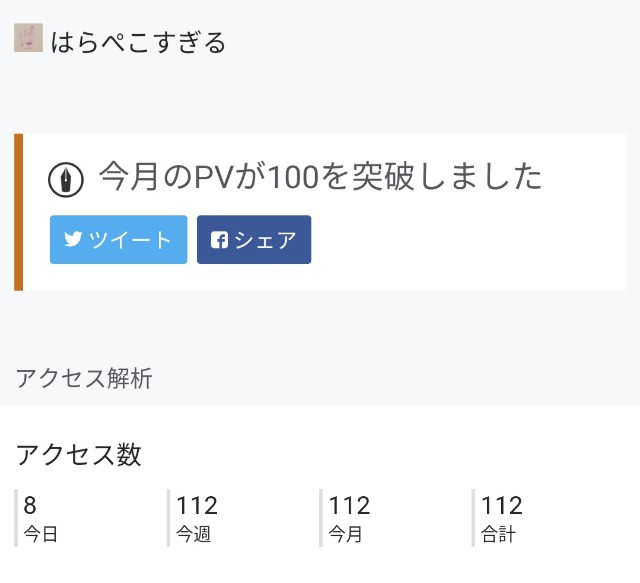Open the はらぺこすぎる blog title
This screenshot has width=640, height=583.
(138, 42)
